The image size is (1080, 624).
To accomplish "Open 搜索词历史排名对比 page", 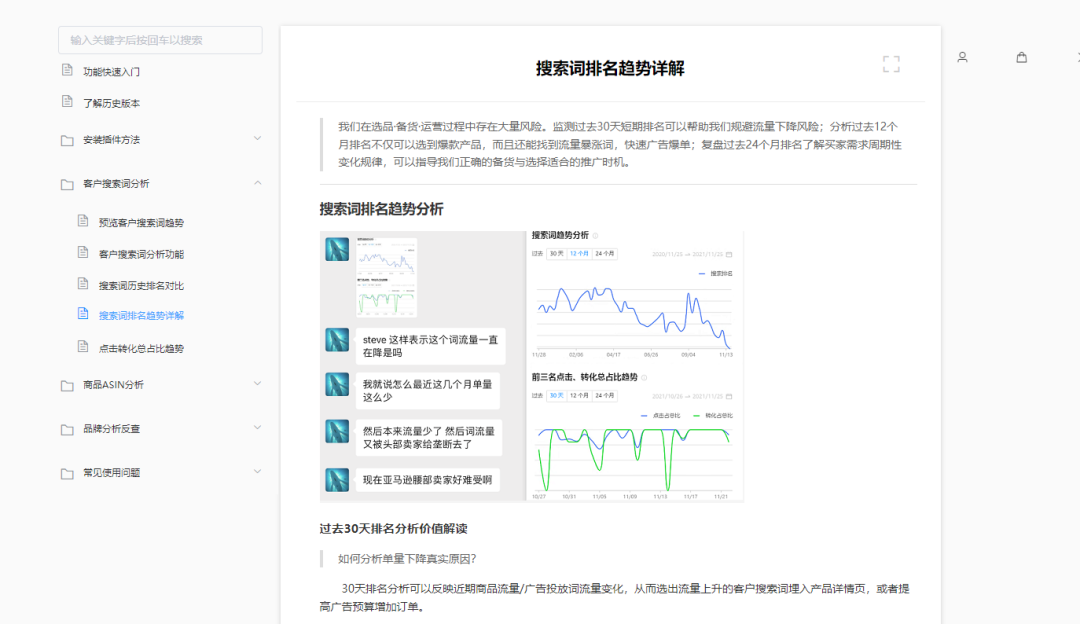I will [x=141, y=285].
